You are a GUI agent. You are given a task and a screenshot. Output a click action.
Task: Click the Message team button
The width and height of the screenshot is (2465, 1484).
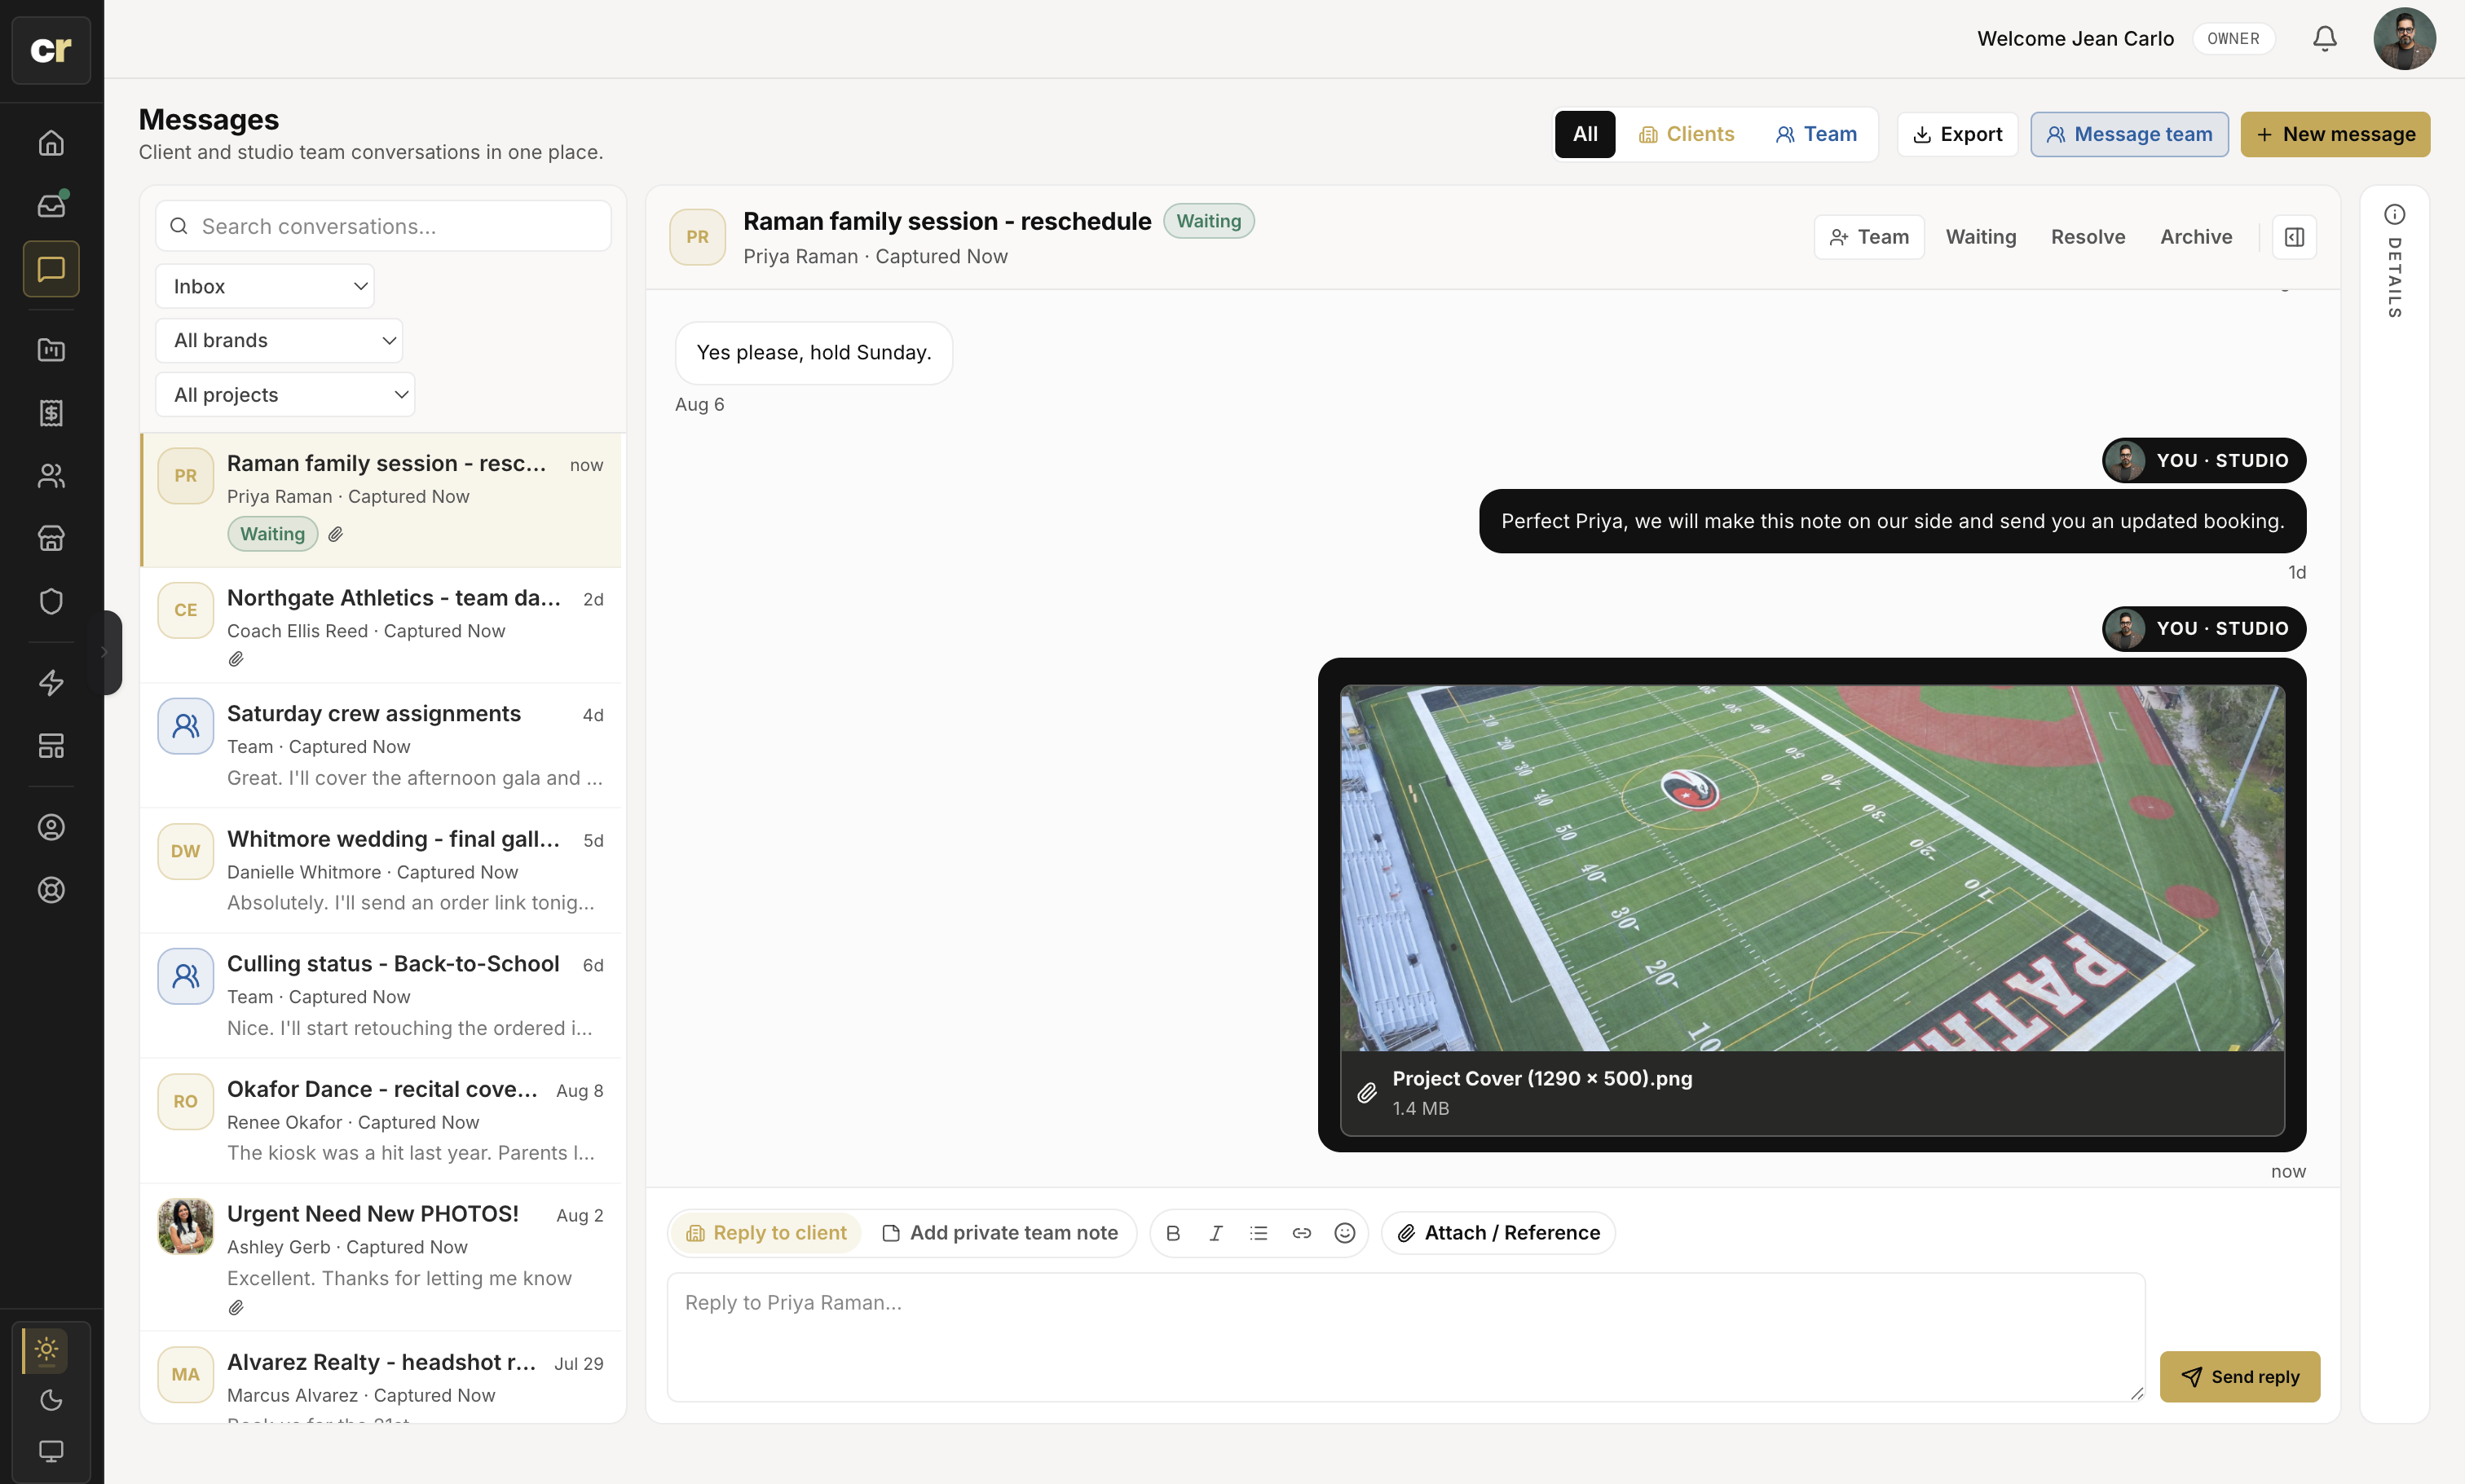pos(2129,134)
